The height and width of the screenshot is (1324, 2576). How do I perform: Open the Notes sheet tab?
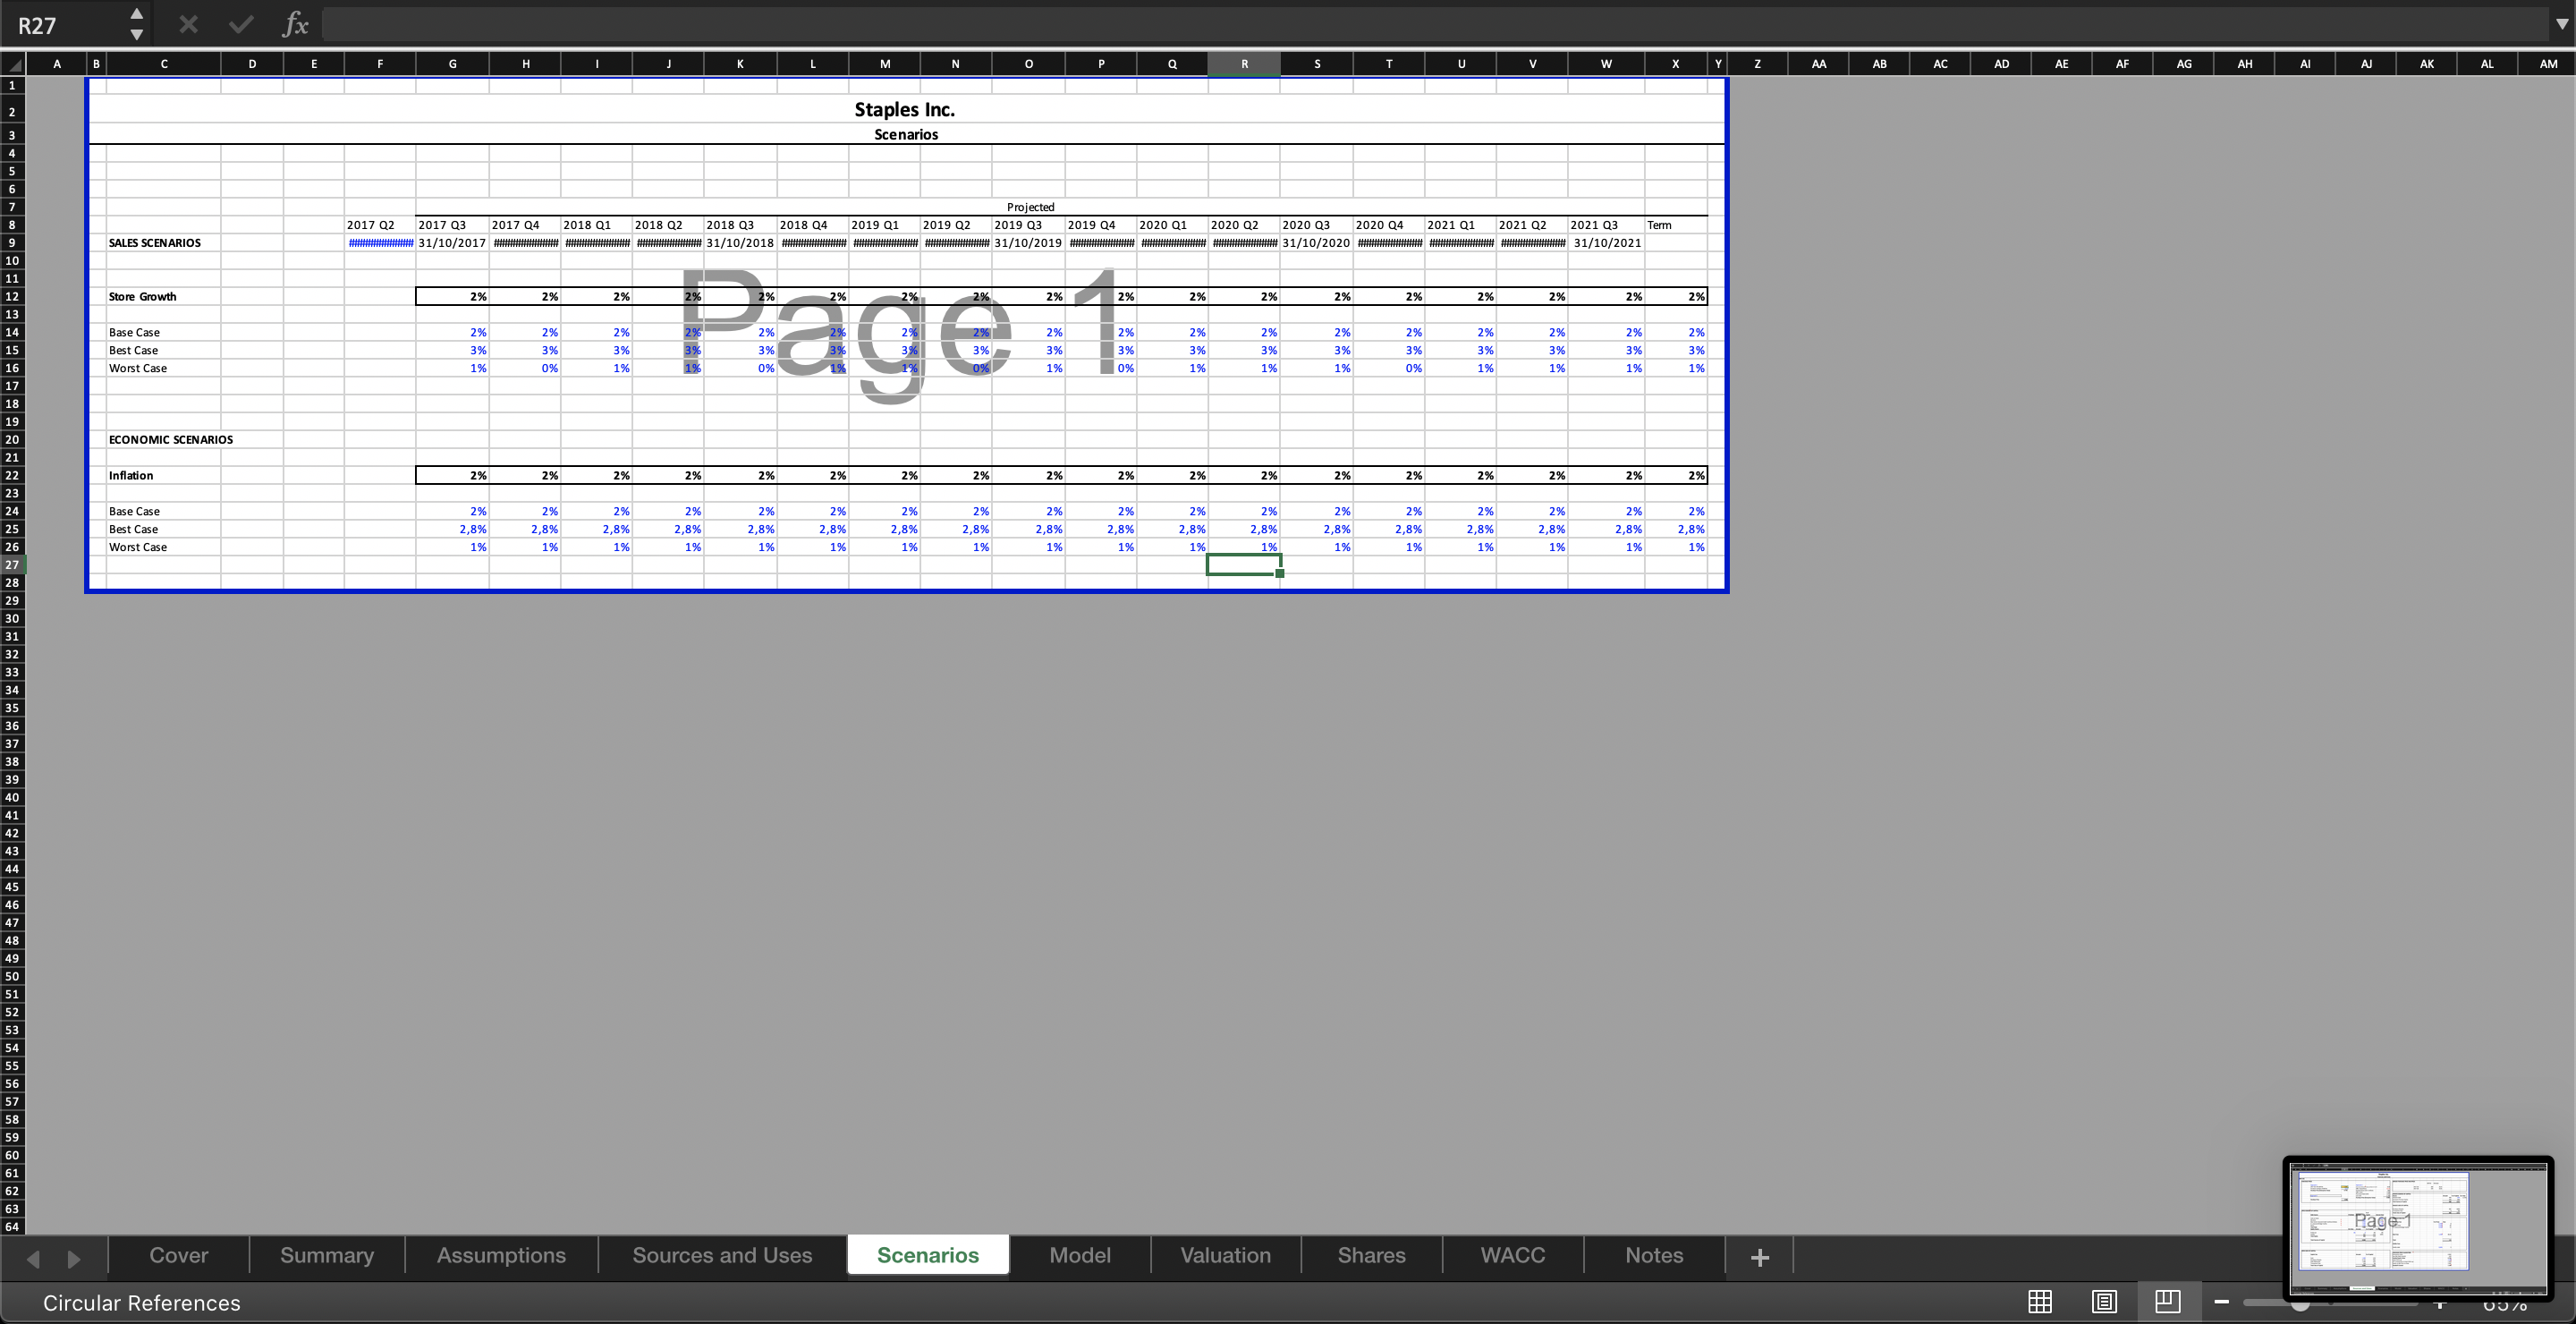tap(1654, 1256)
